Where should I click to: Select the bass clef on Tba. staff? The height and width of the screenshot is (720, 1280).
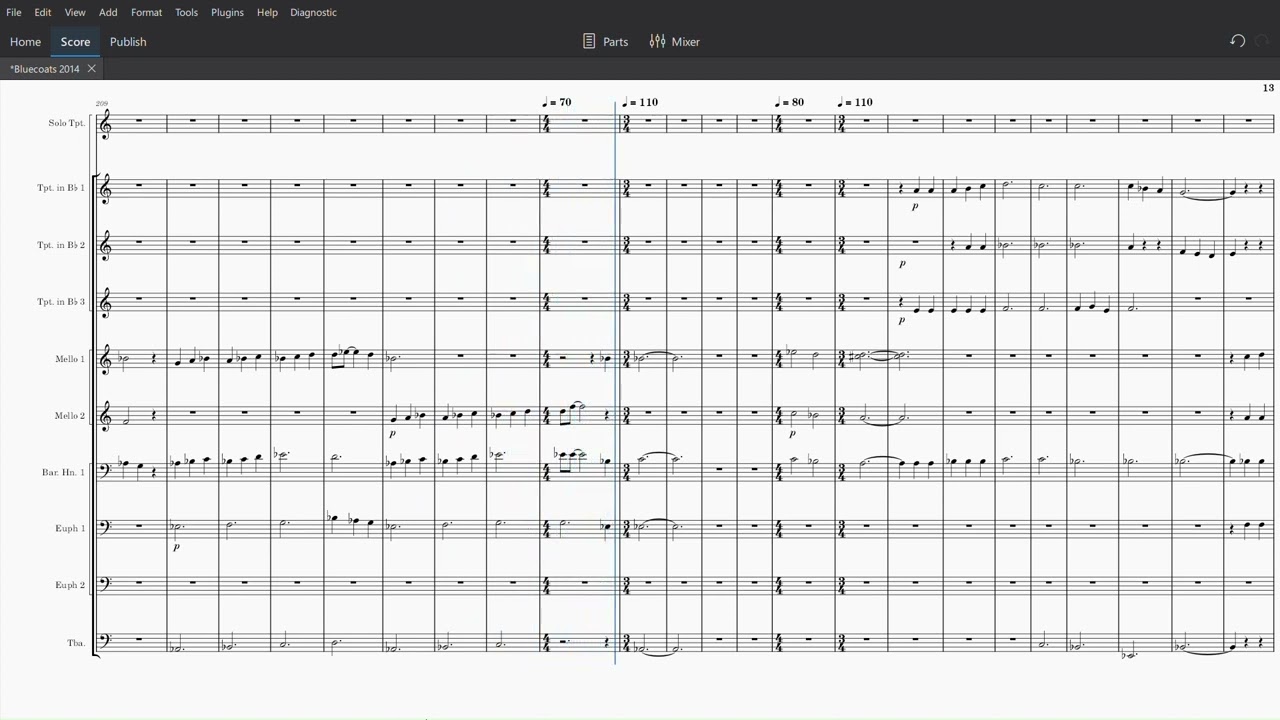coord(106,640)
